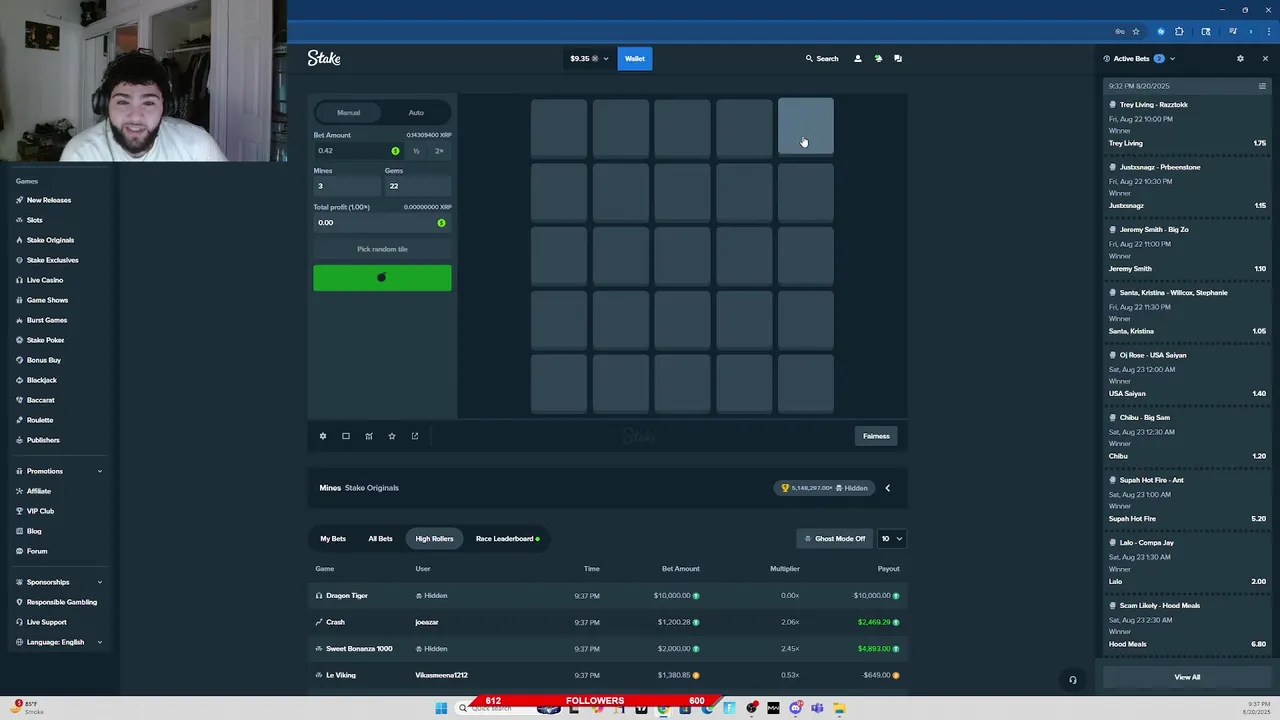1280x720 pixels.
Task: Open the game in popout window icon
Action: point(415,436)
